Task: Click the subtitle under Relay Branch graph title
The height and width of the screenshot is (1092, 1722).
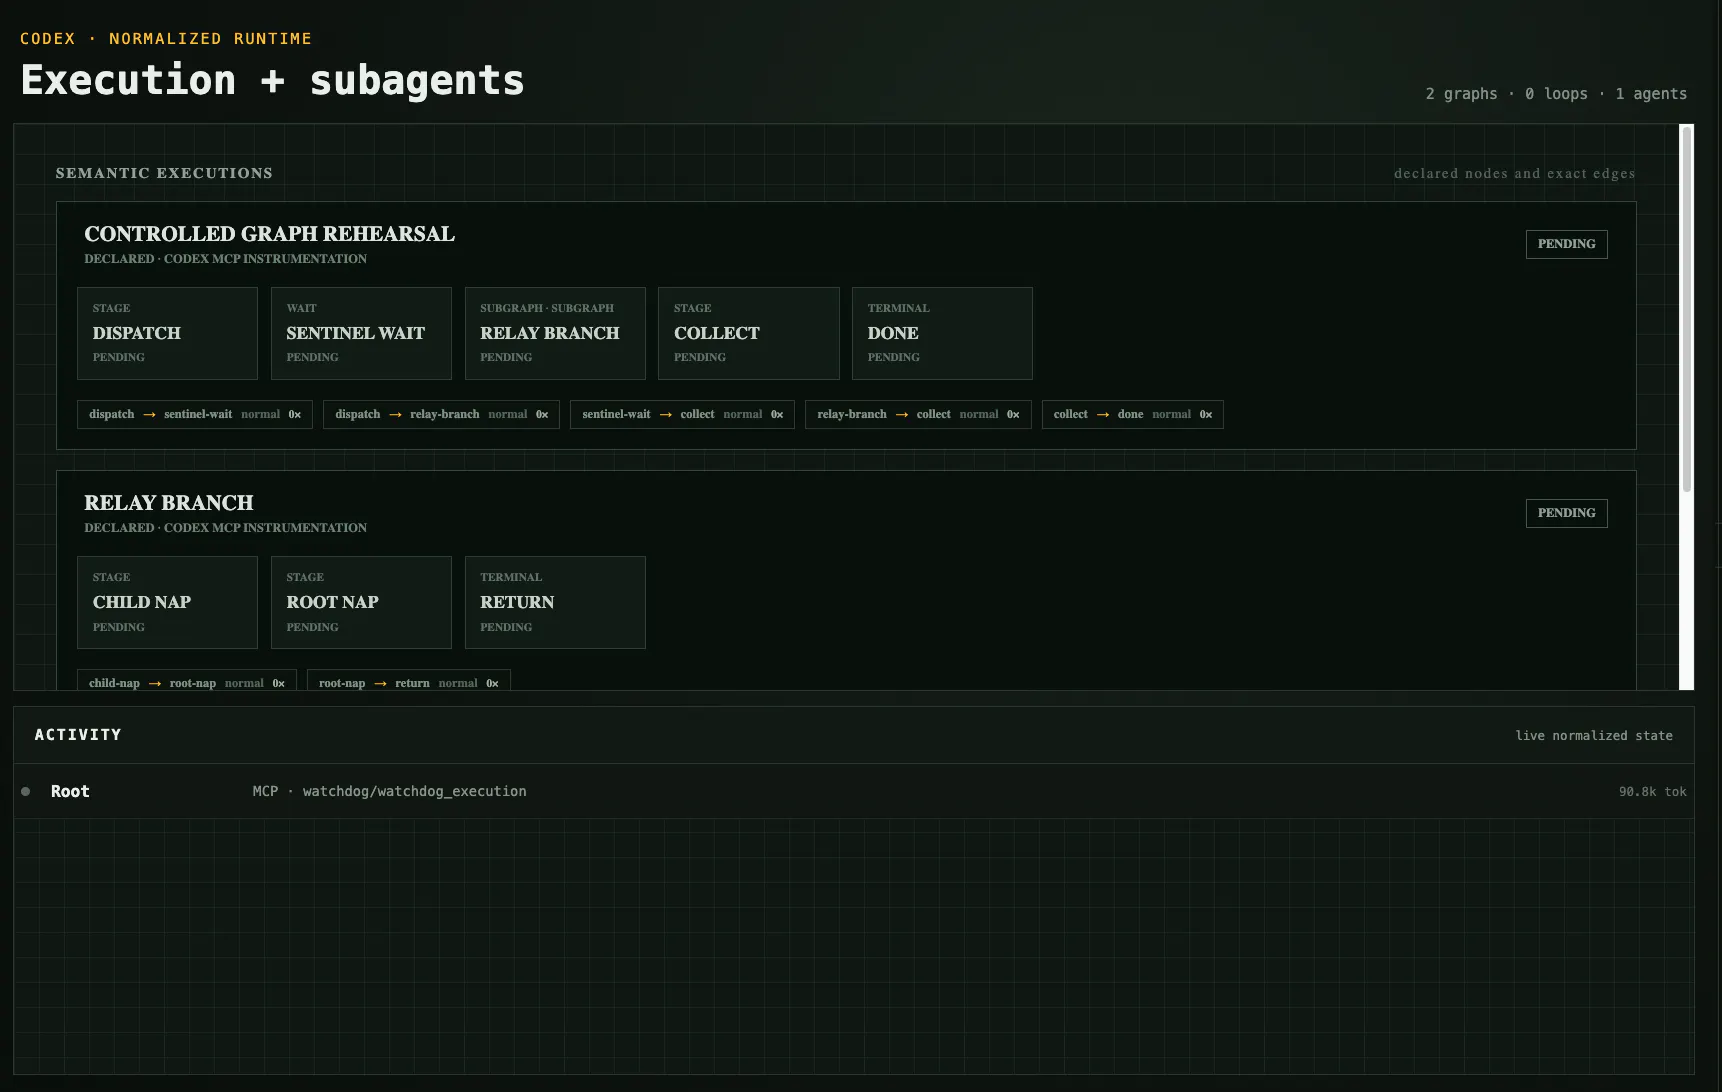Action: pos(225,528)
